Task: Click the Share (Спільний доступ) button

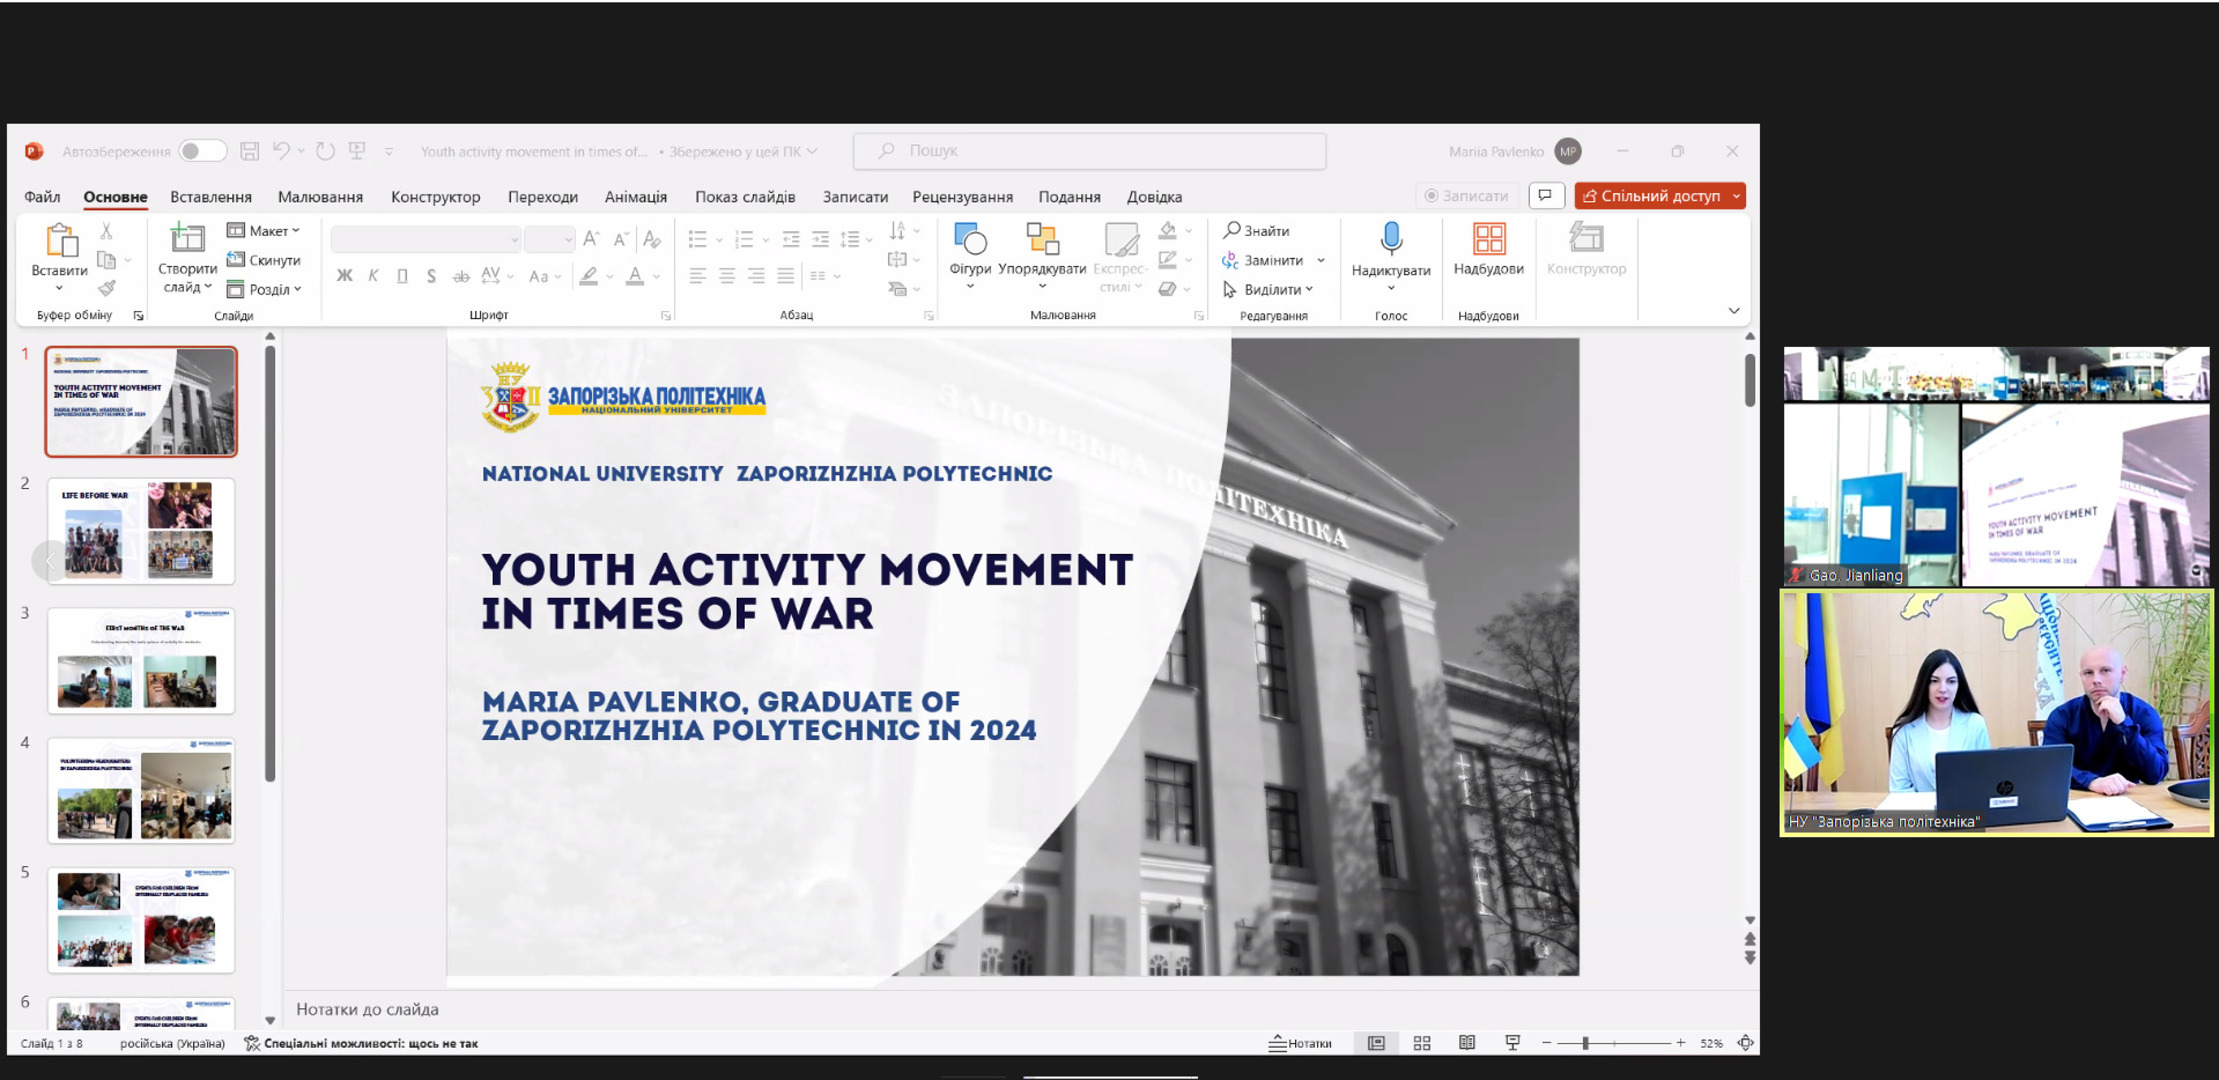Action: 1650,196
